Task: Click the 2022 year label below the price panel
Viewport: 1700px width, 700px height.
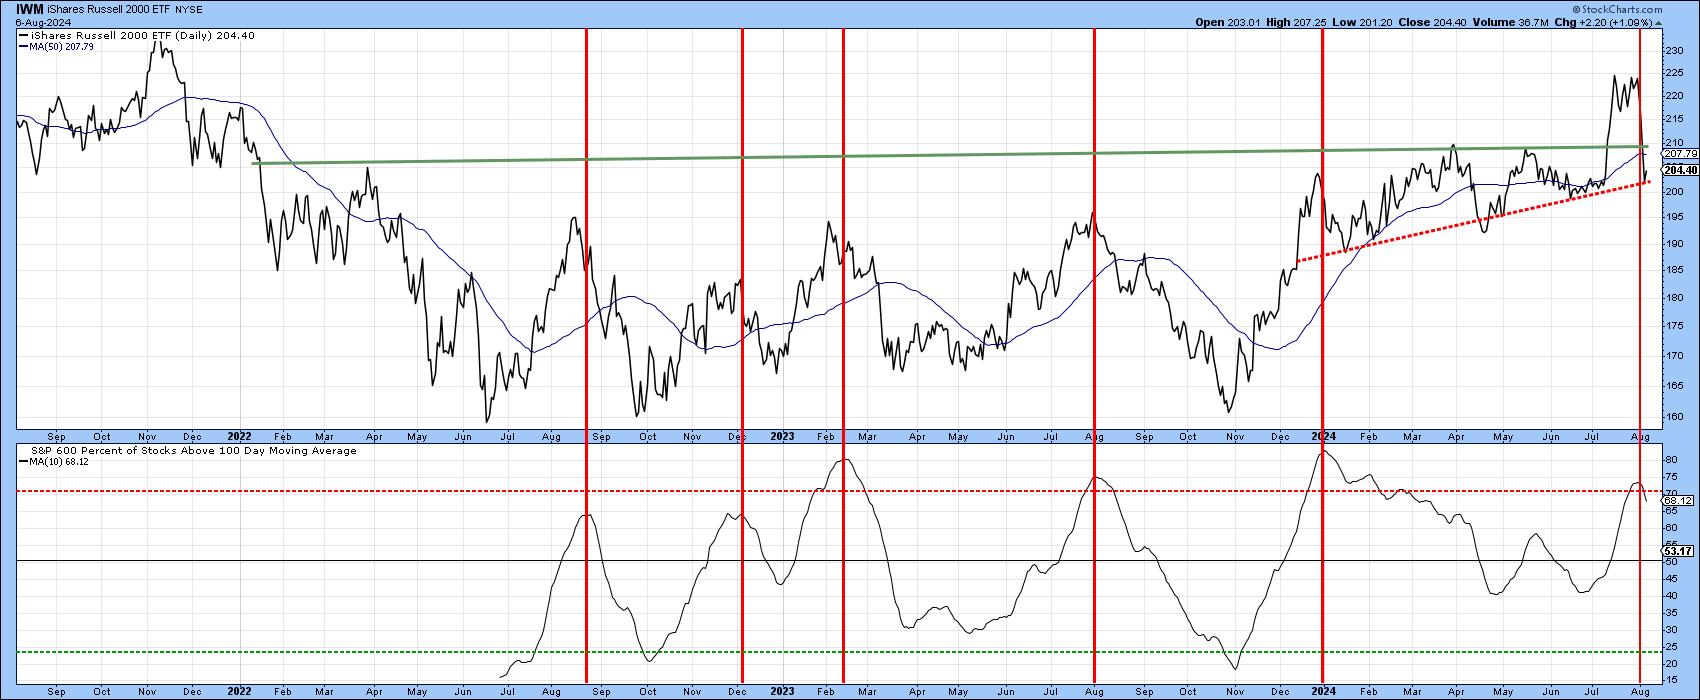Action: 239,436
